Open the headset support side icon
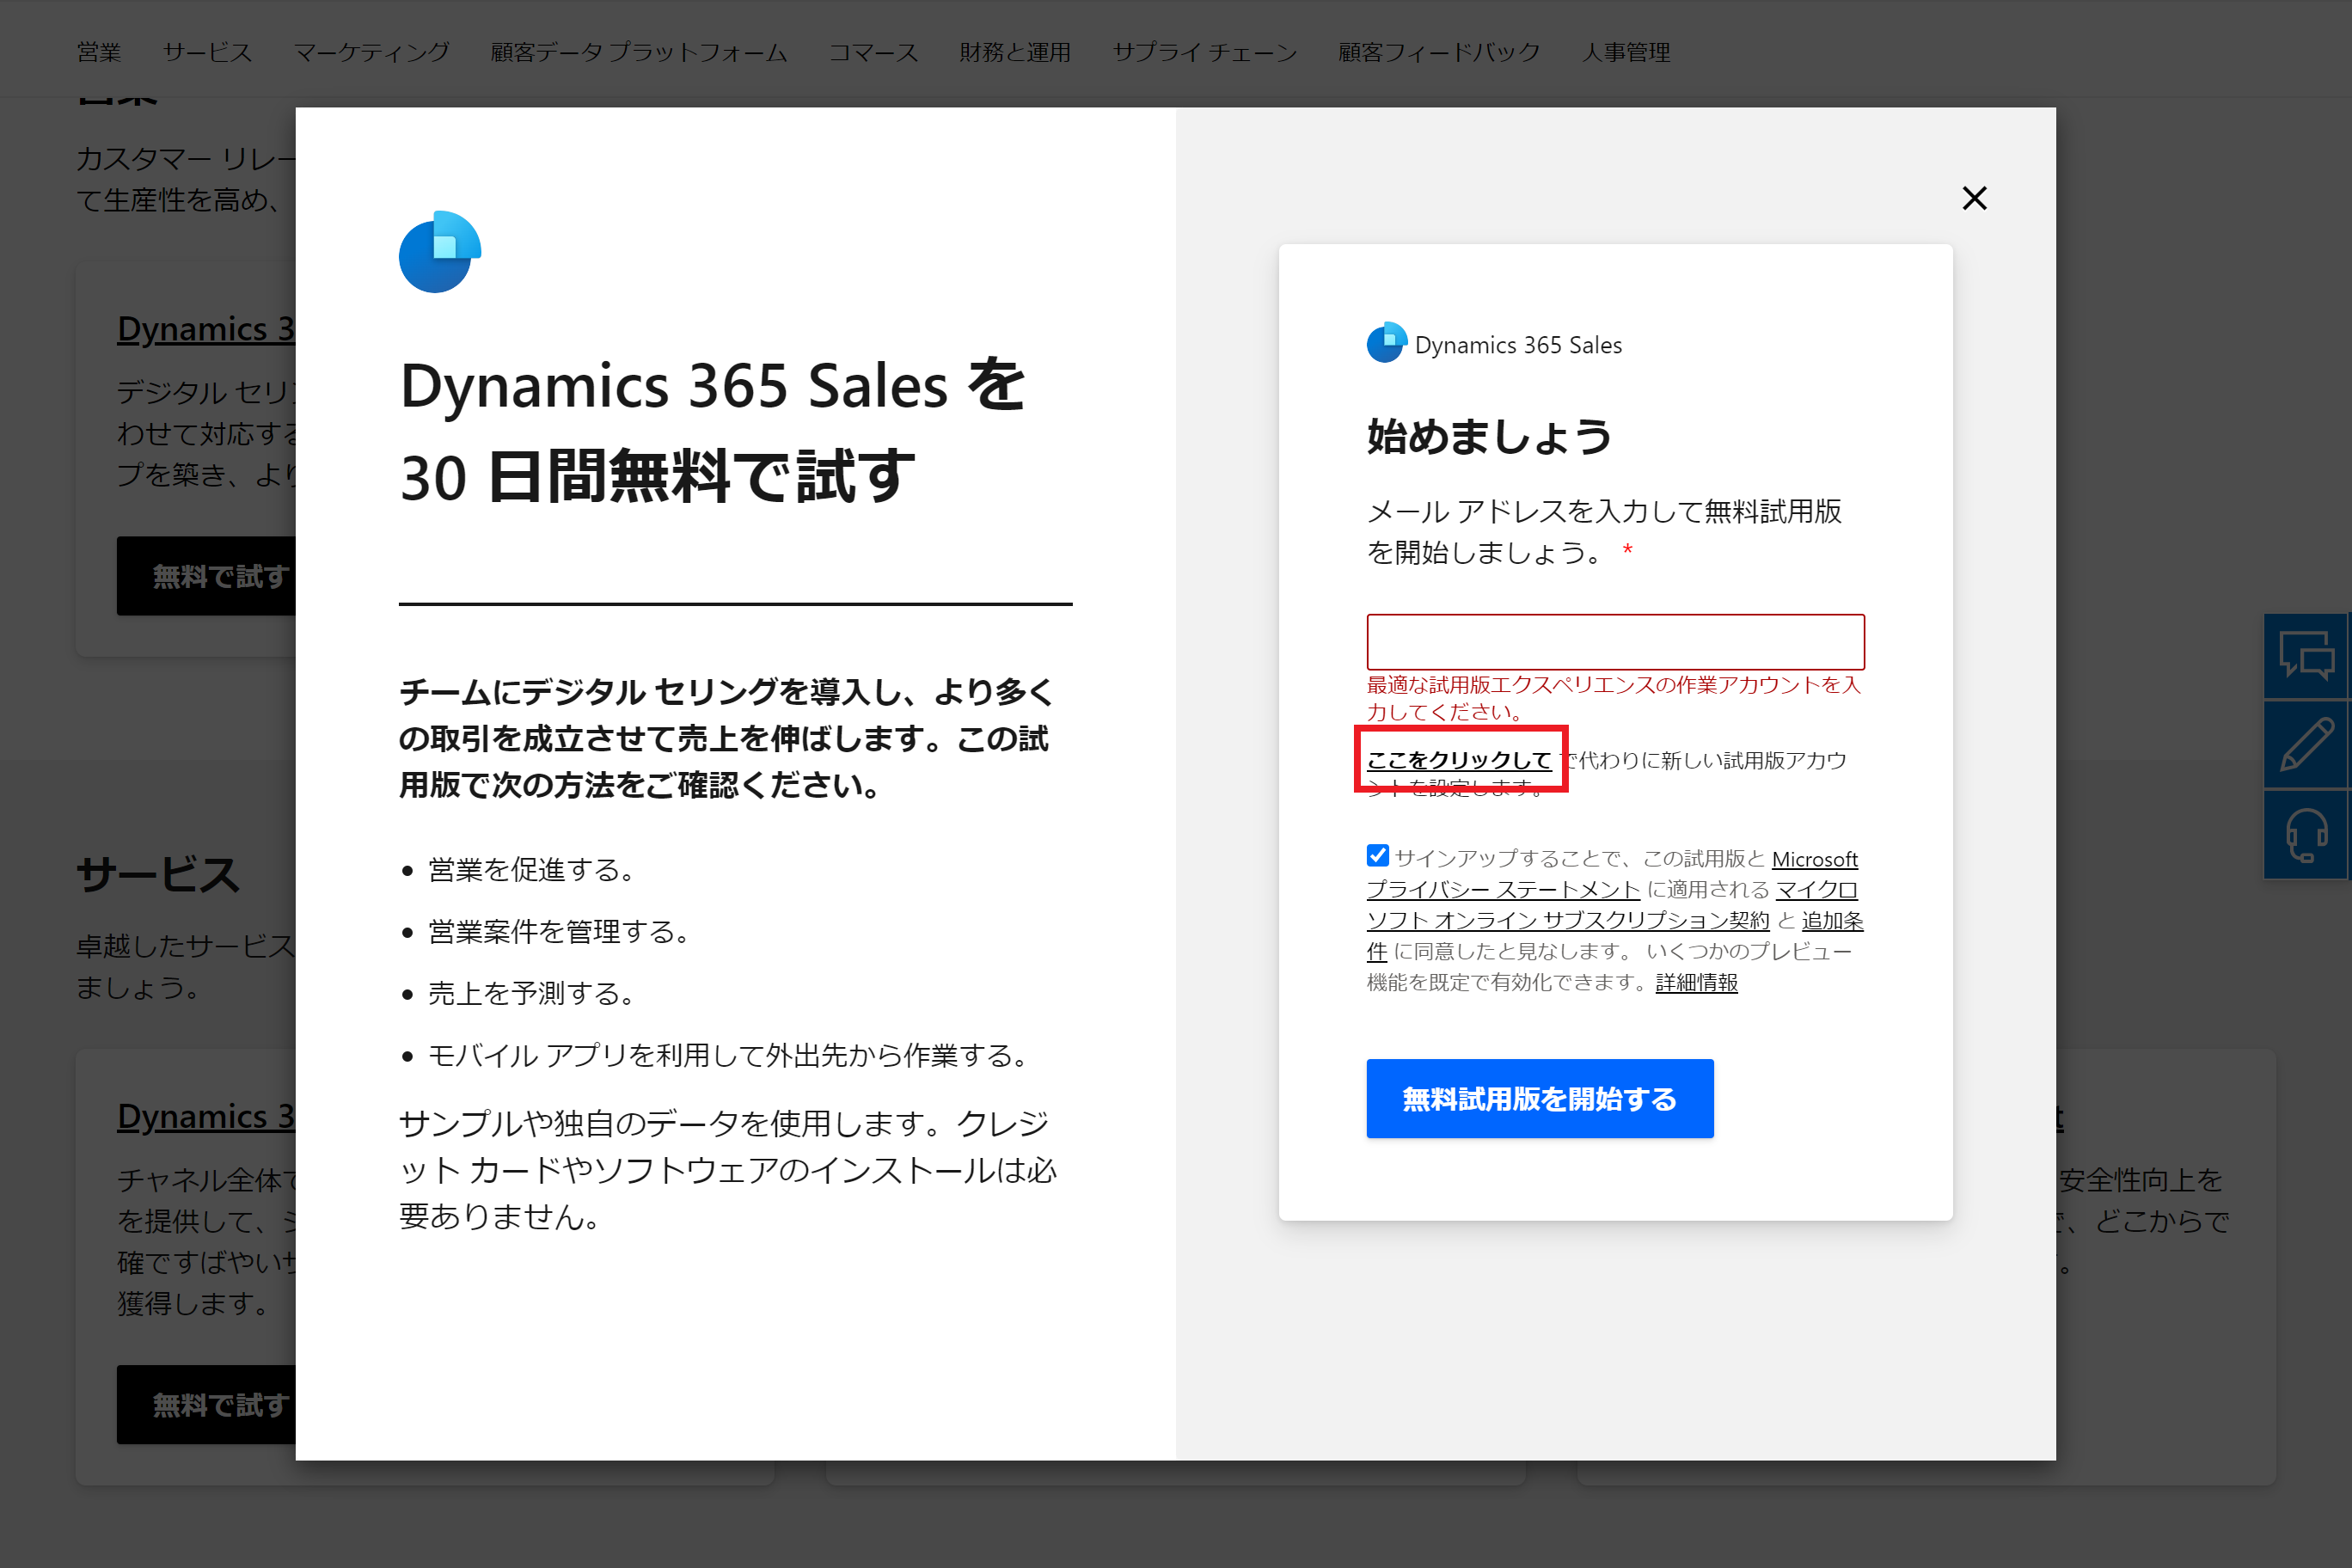 point(2306,834)
